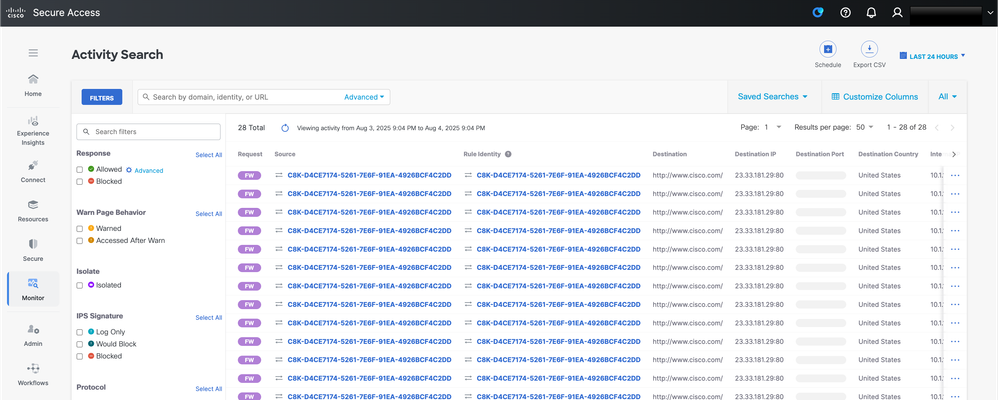This screenshot has width=998, height=400.
Task: Click the FILTERS button
Action: [102, 97]
